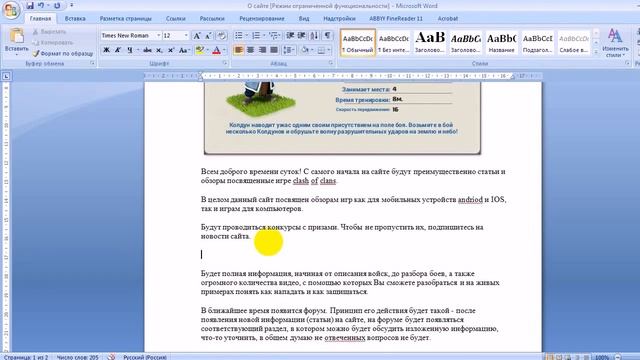
Task: Switch to the Вставка tab
Action: [75, 19]
